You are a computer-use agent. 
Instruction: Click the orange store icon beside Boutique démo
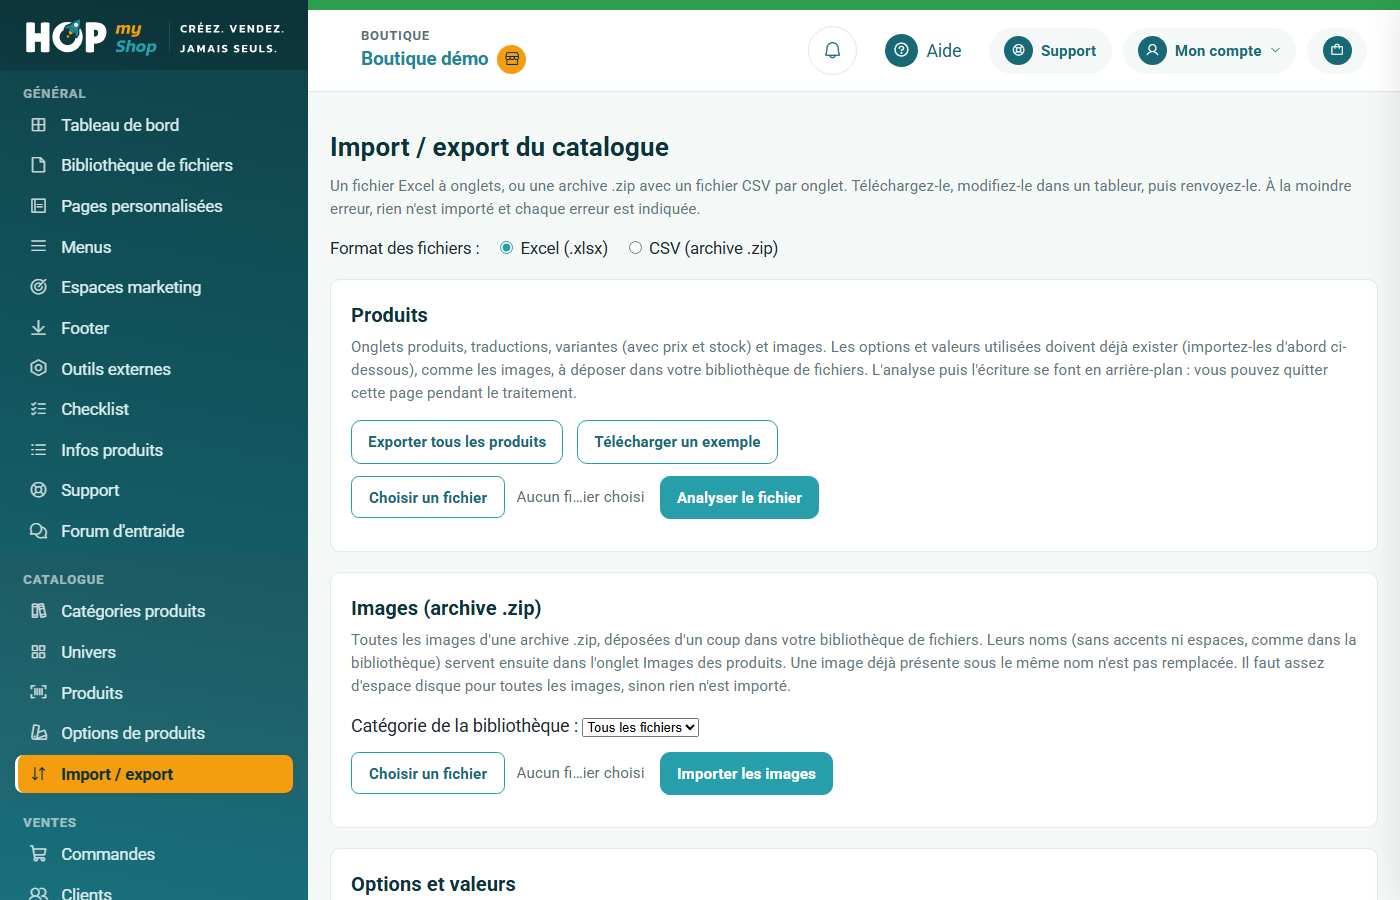coord(512,59)
